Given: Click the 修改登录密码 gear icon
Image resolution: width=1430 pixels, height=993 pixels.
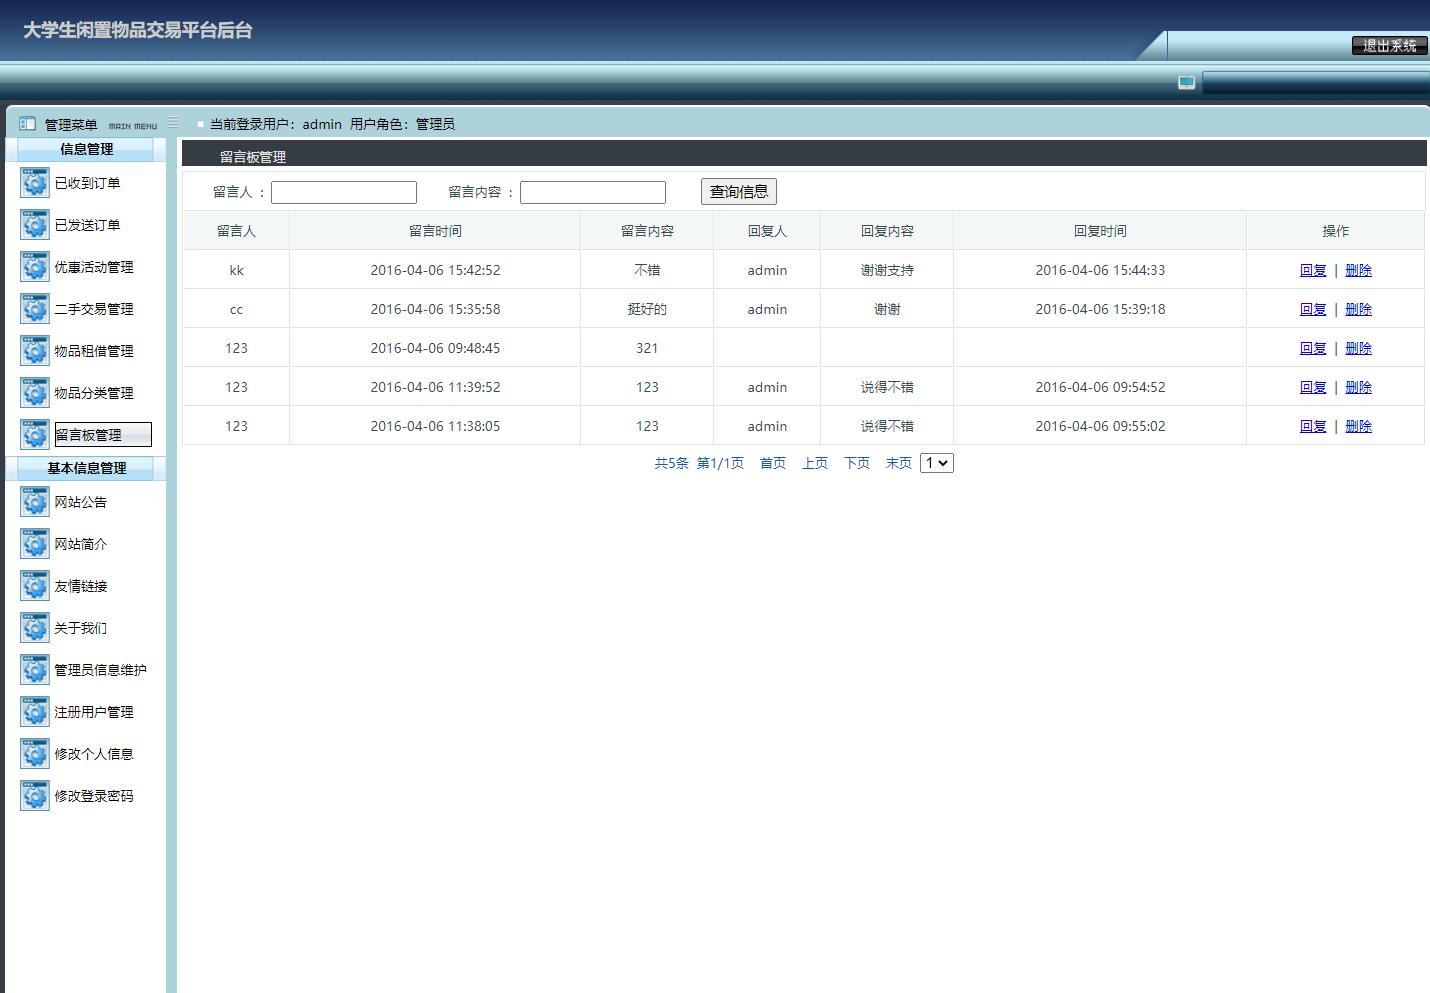Looking at the screenshot, I should pos(35,796).
